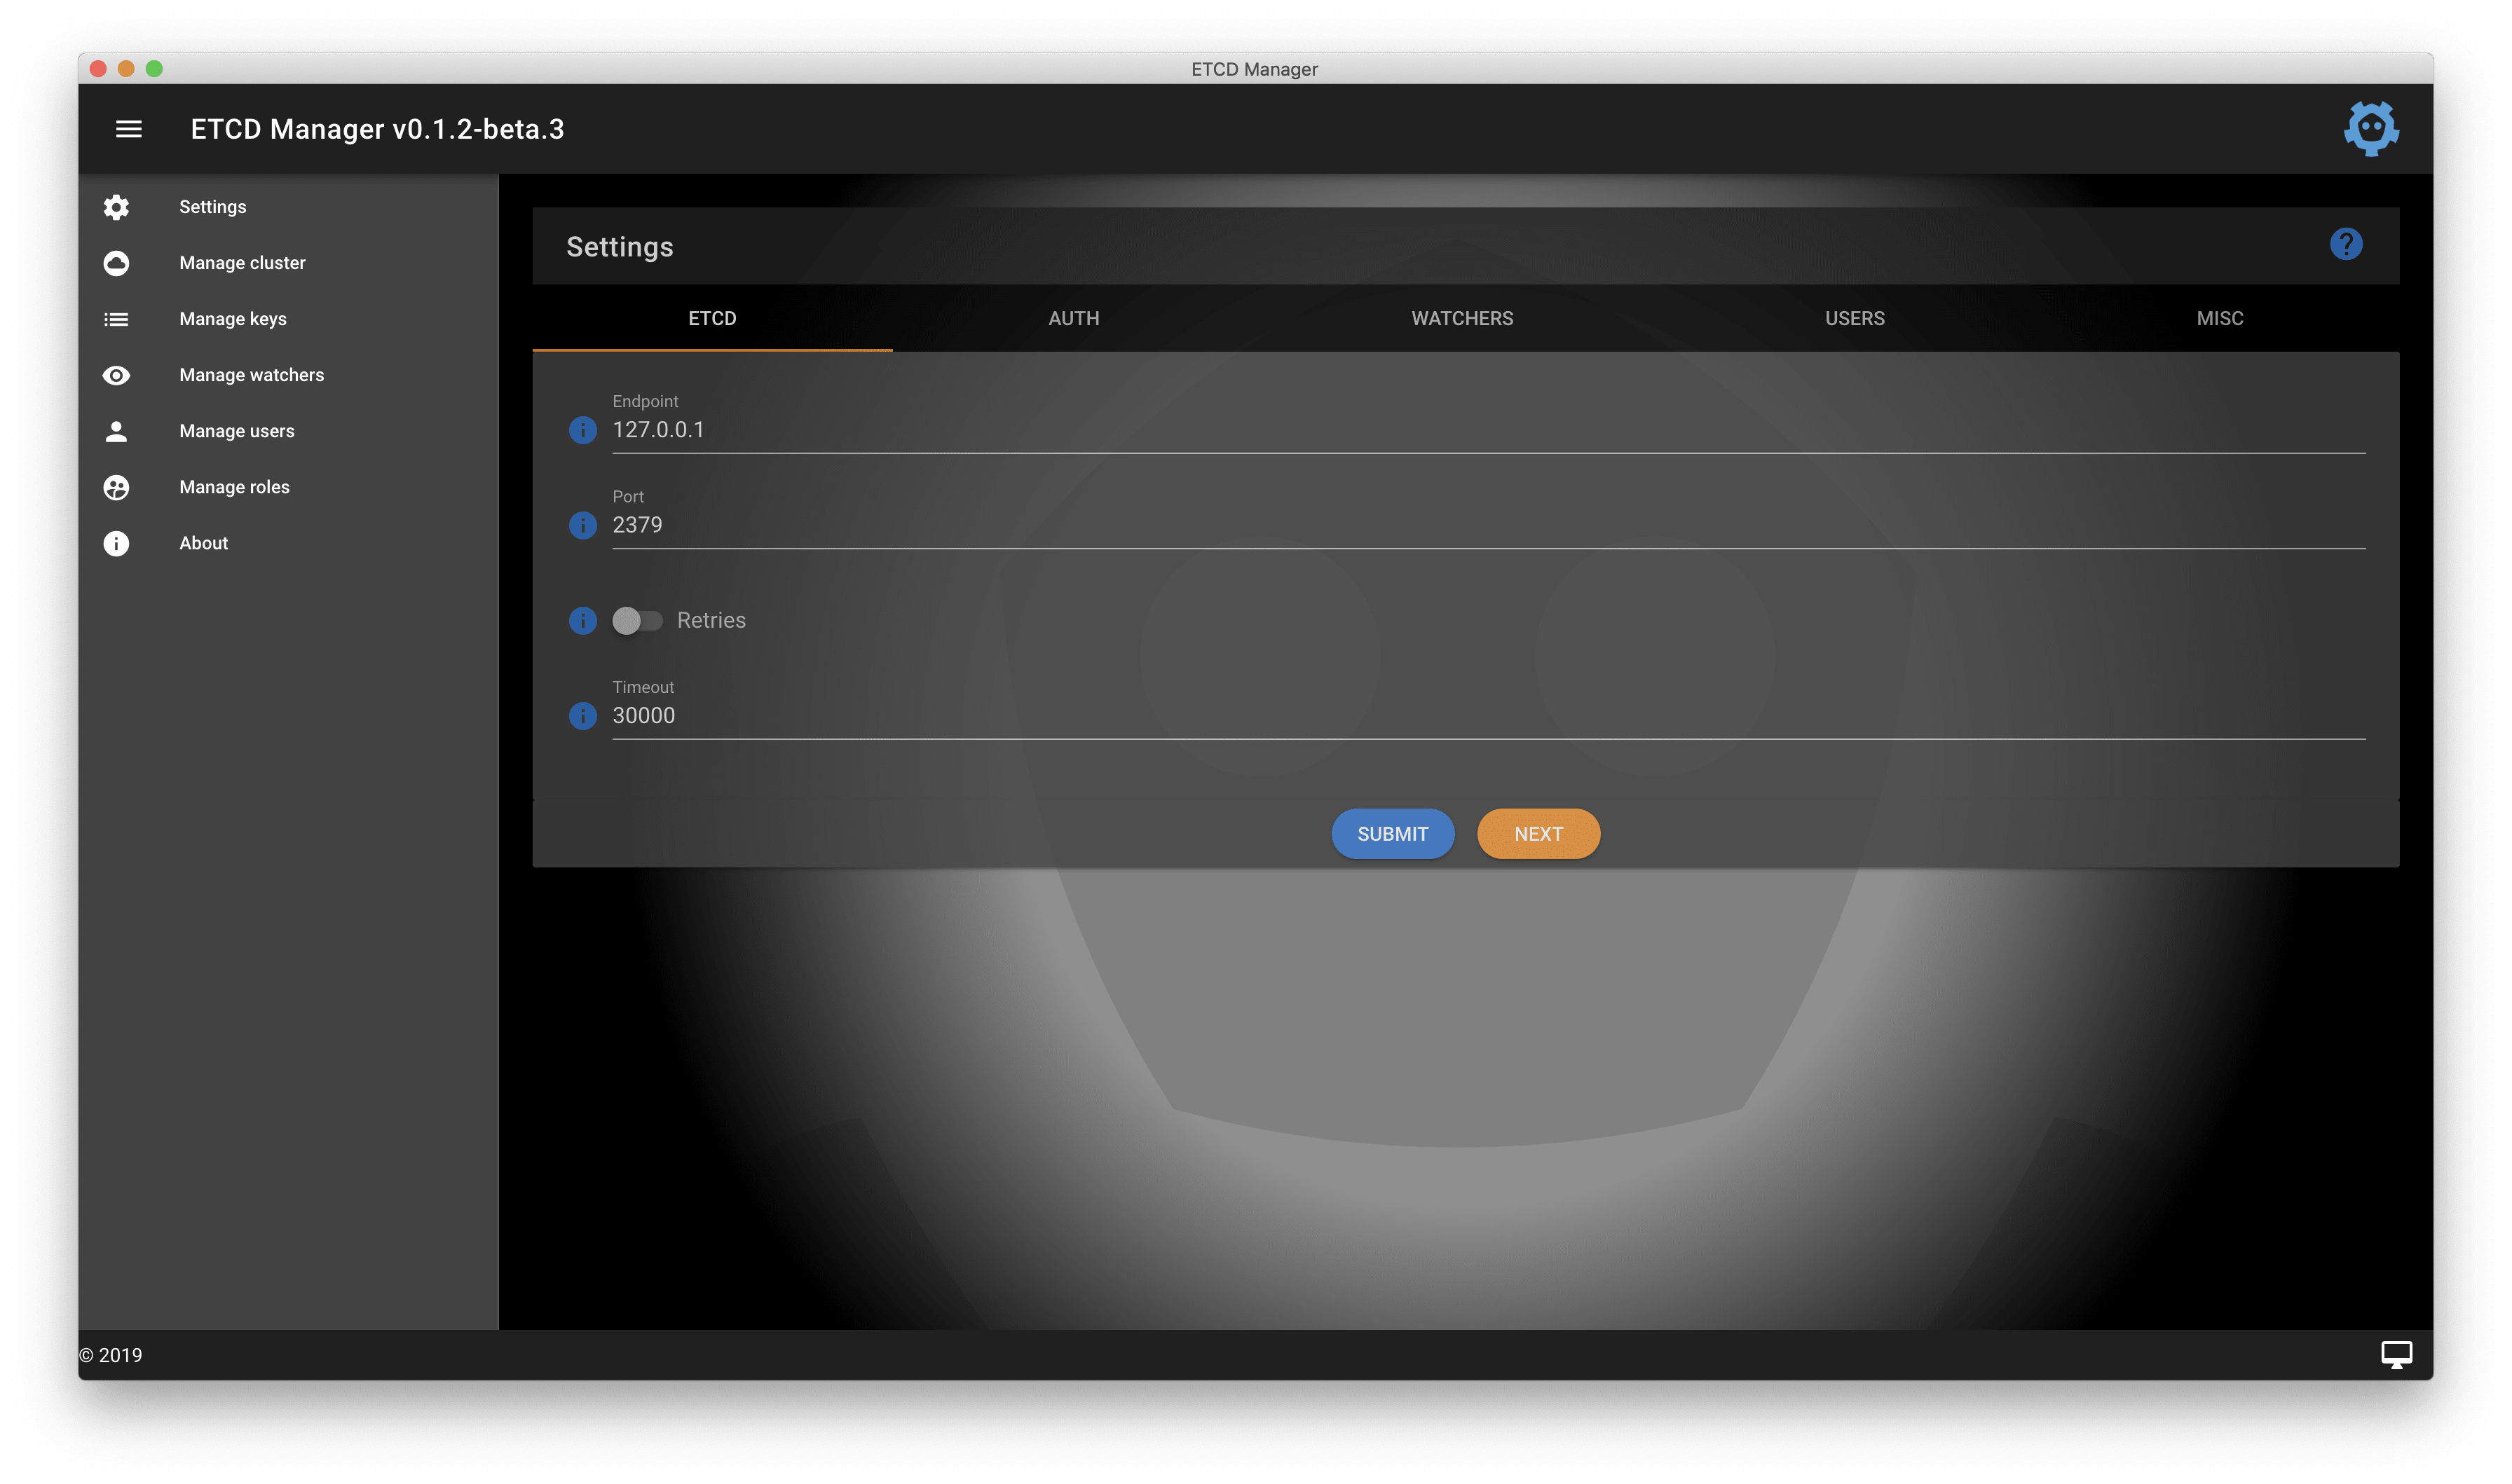
Task: Click the person icon beside Manage users
Action: 116,430
